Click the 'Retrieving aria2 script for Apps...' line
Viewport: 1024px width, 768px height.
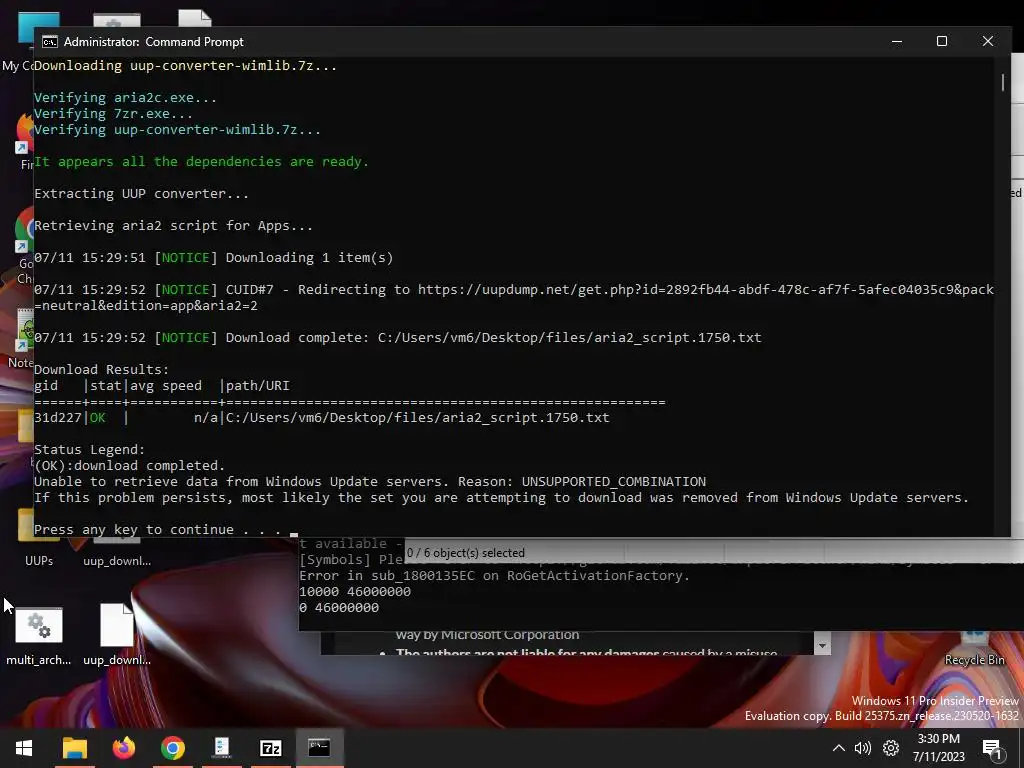coord(173,226)
